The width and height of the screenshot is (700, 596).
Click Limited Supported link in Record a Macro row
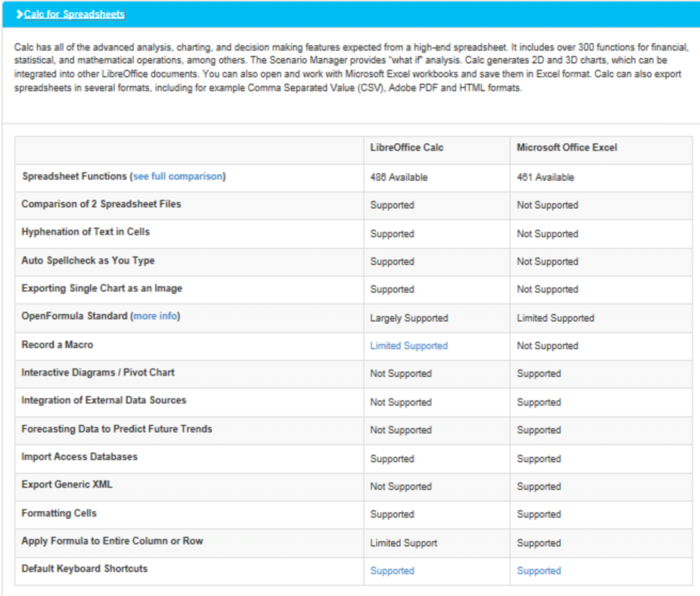coord(408,346)
